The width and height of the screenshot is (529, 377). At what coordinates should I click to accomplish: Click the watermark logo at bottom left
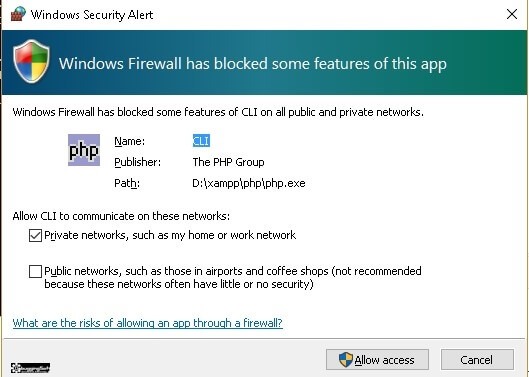pyautogui.click(x=30, y=368)
